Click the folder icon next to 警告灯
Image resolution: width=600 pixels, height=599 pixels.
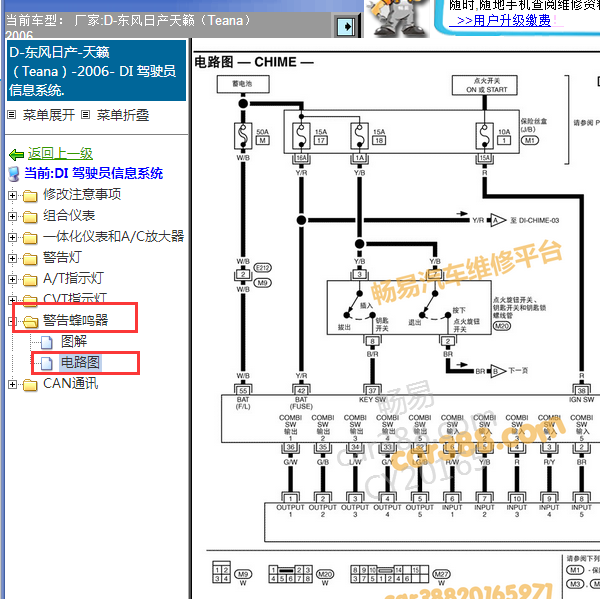[x=30, y=259]
